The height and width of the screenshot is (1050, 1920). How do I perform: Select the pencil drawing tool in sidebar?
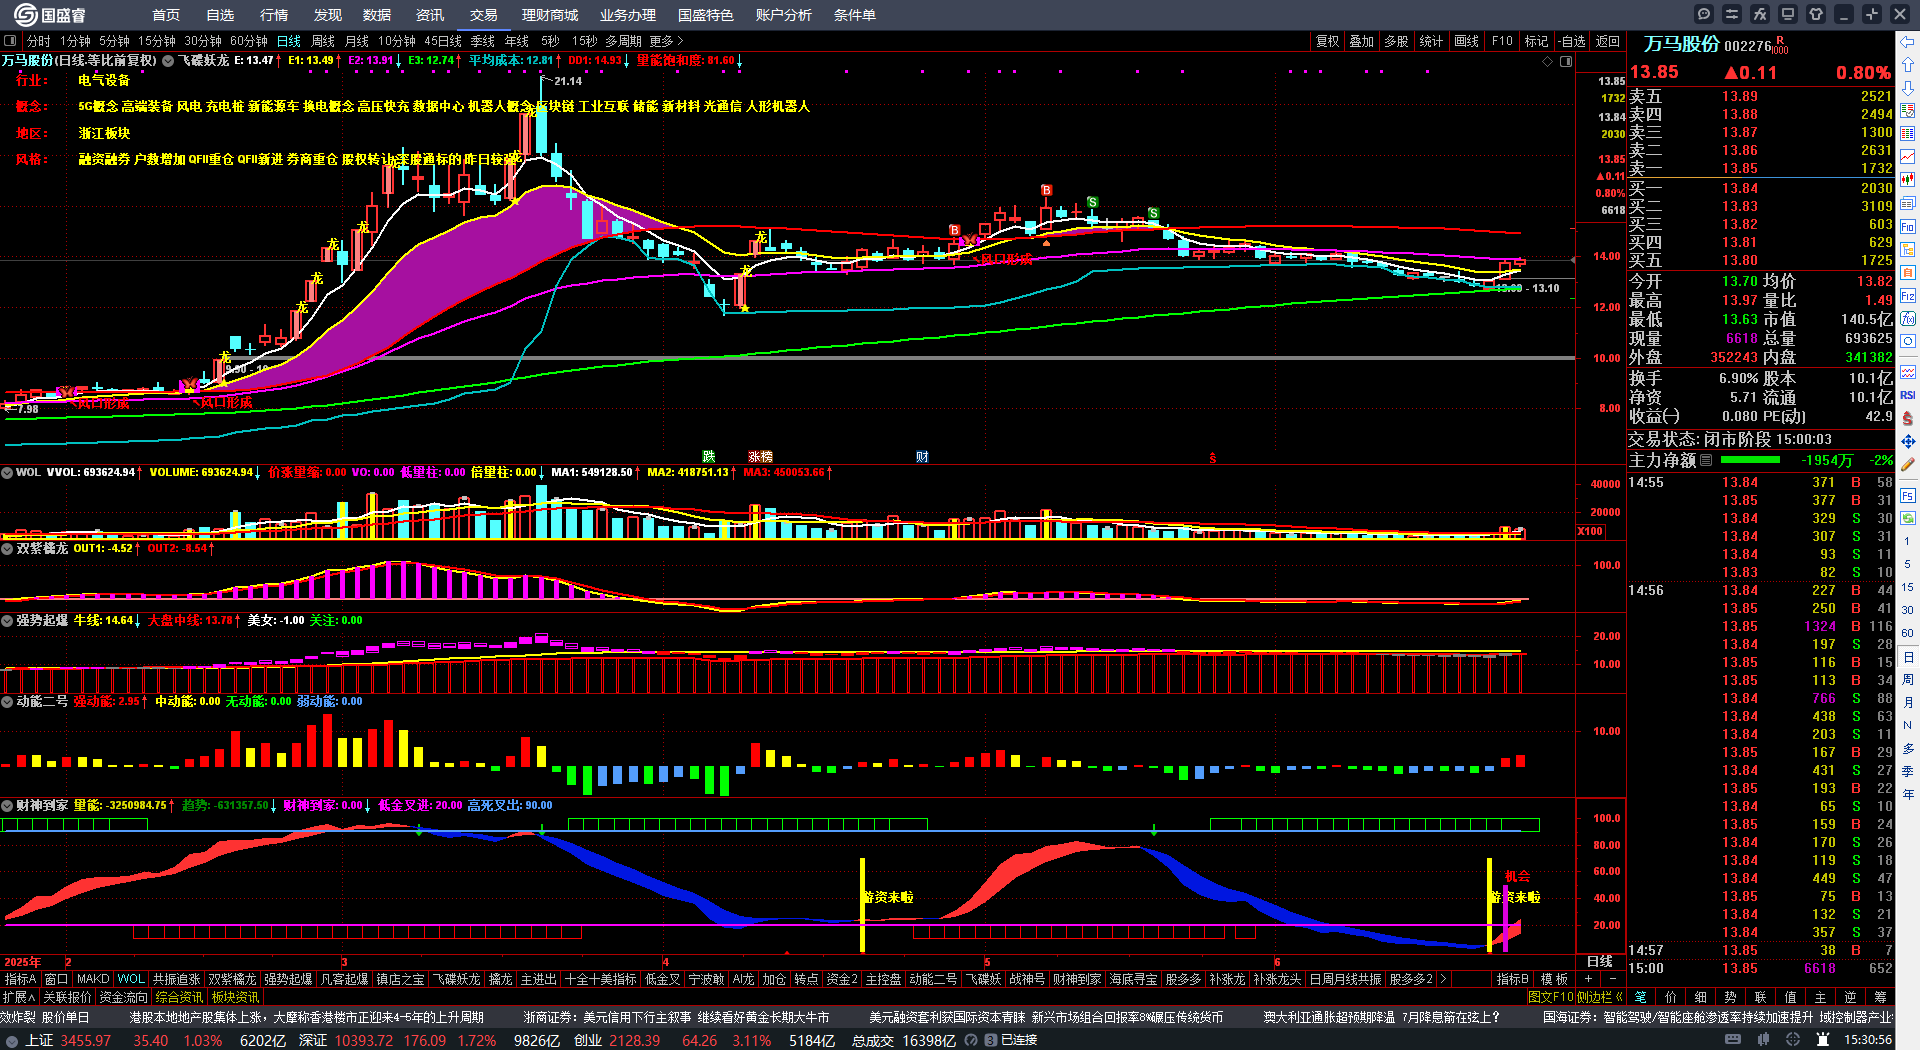(1908, 465)
